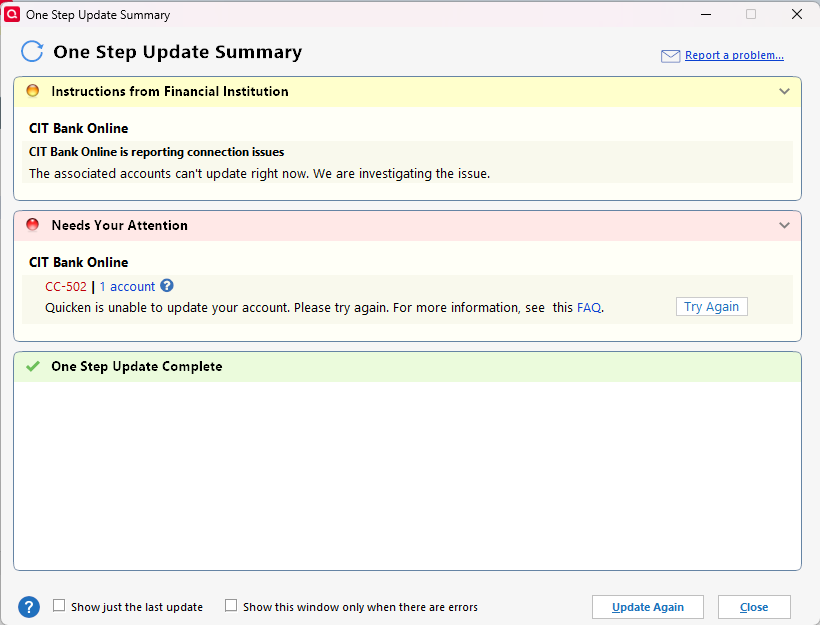This screenshot has width=820, height=625.
Task: Click the Quicken logo in the title bar
Action: pyautogui.click(x=12, y=14)
